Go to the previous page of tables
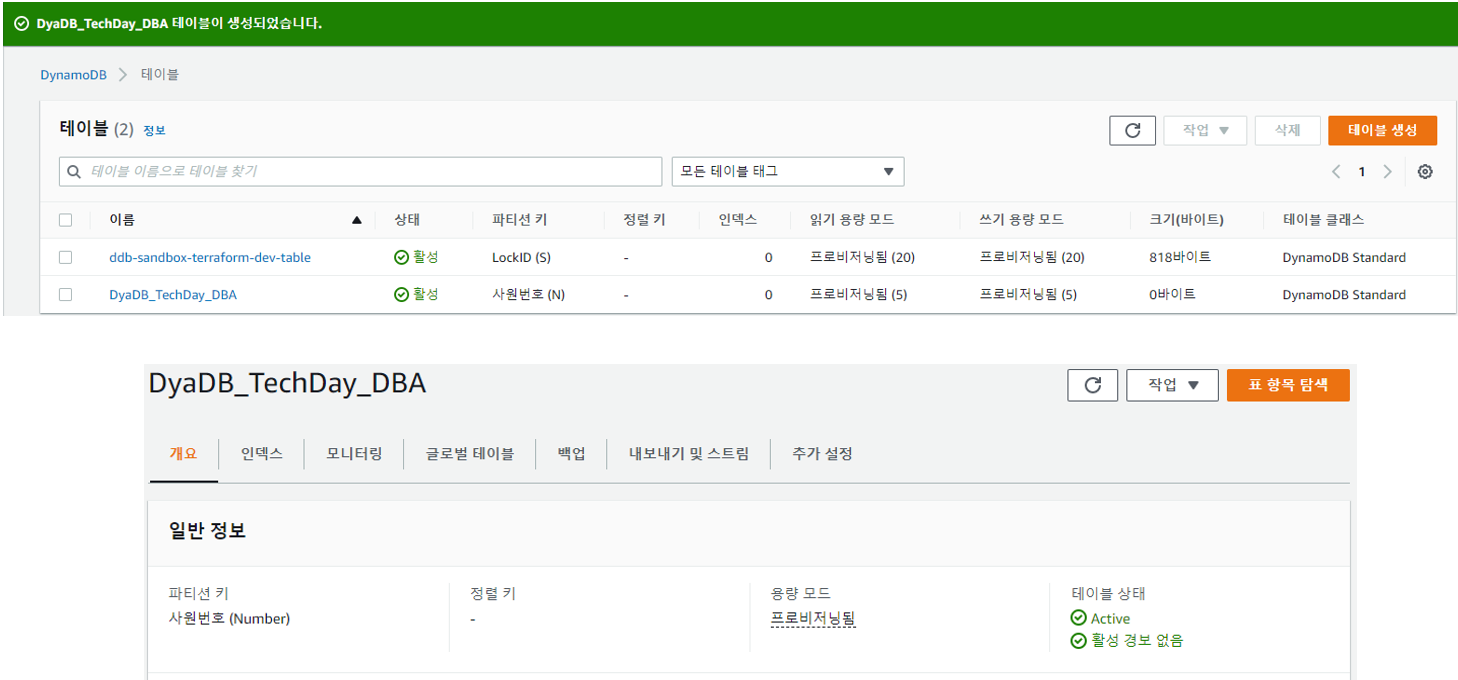The height and width of the screenshot is (680, 1458). [1335, 171]
